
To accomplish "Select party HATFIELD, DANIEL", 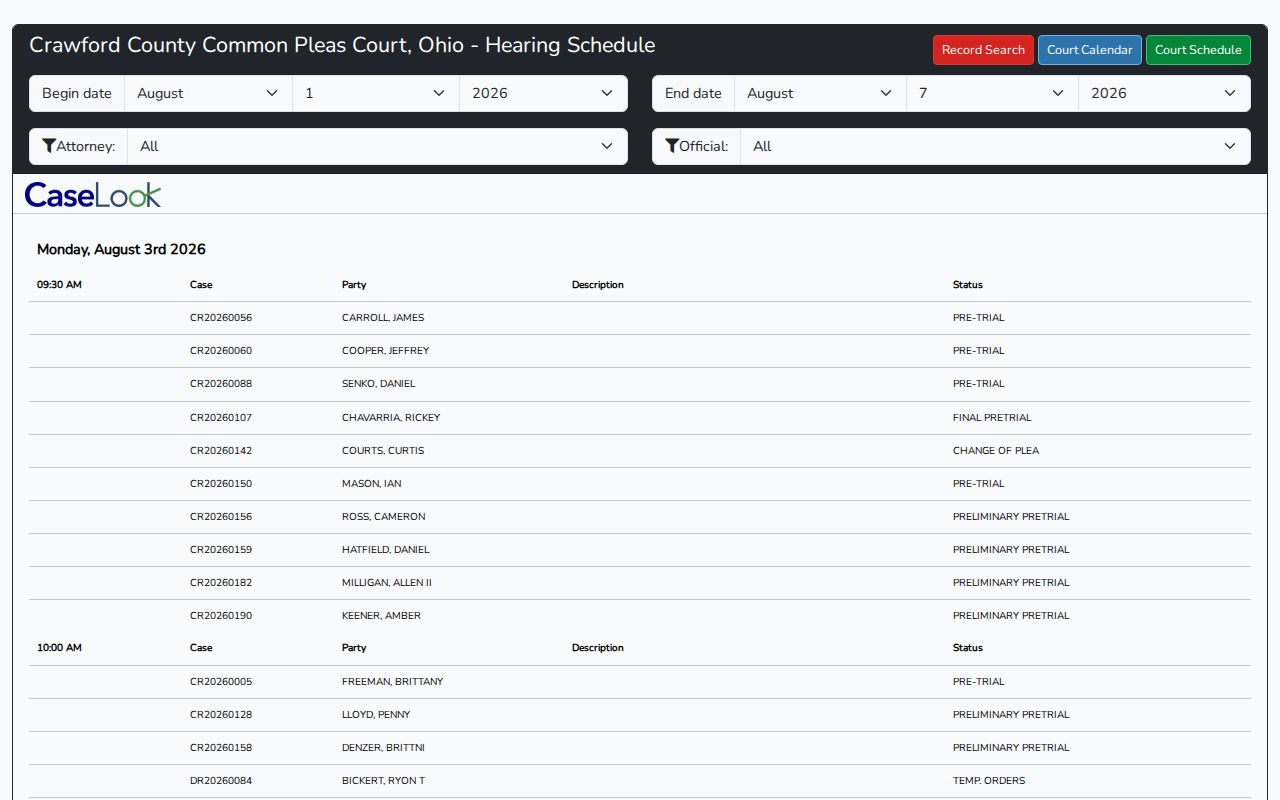I will pyautogui.click(x=385, y=550).
